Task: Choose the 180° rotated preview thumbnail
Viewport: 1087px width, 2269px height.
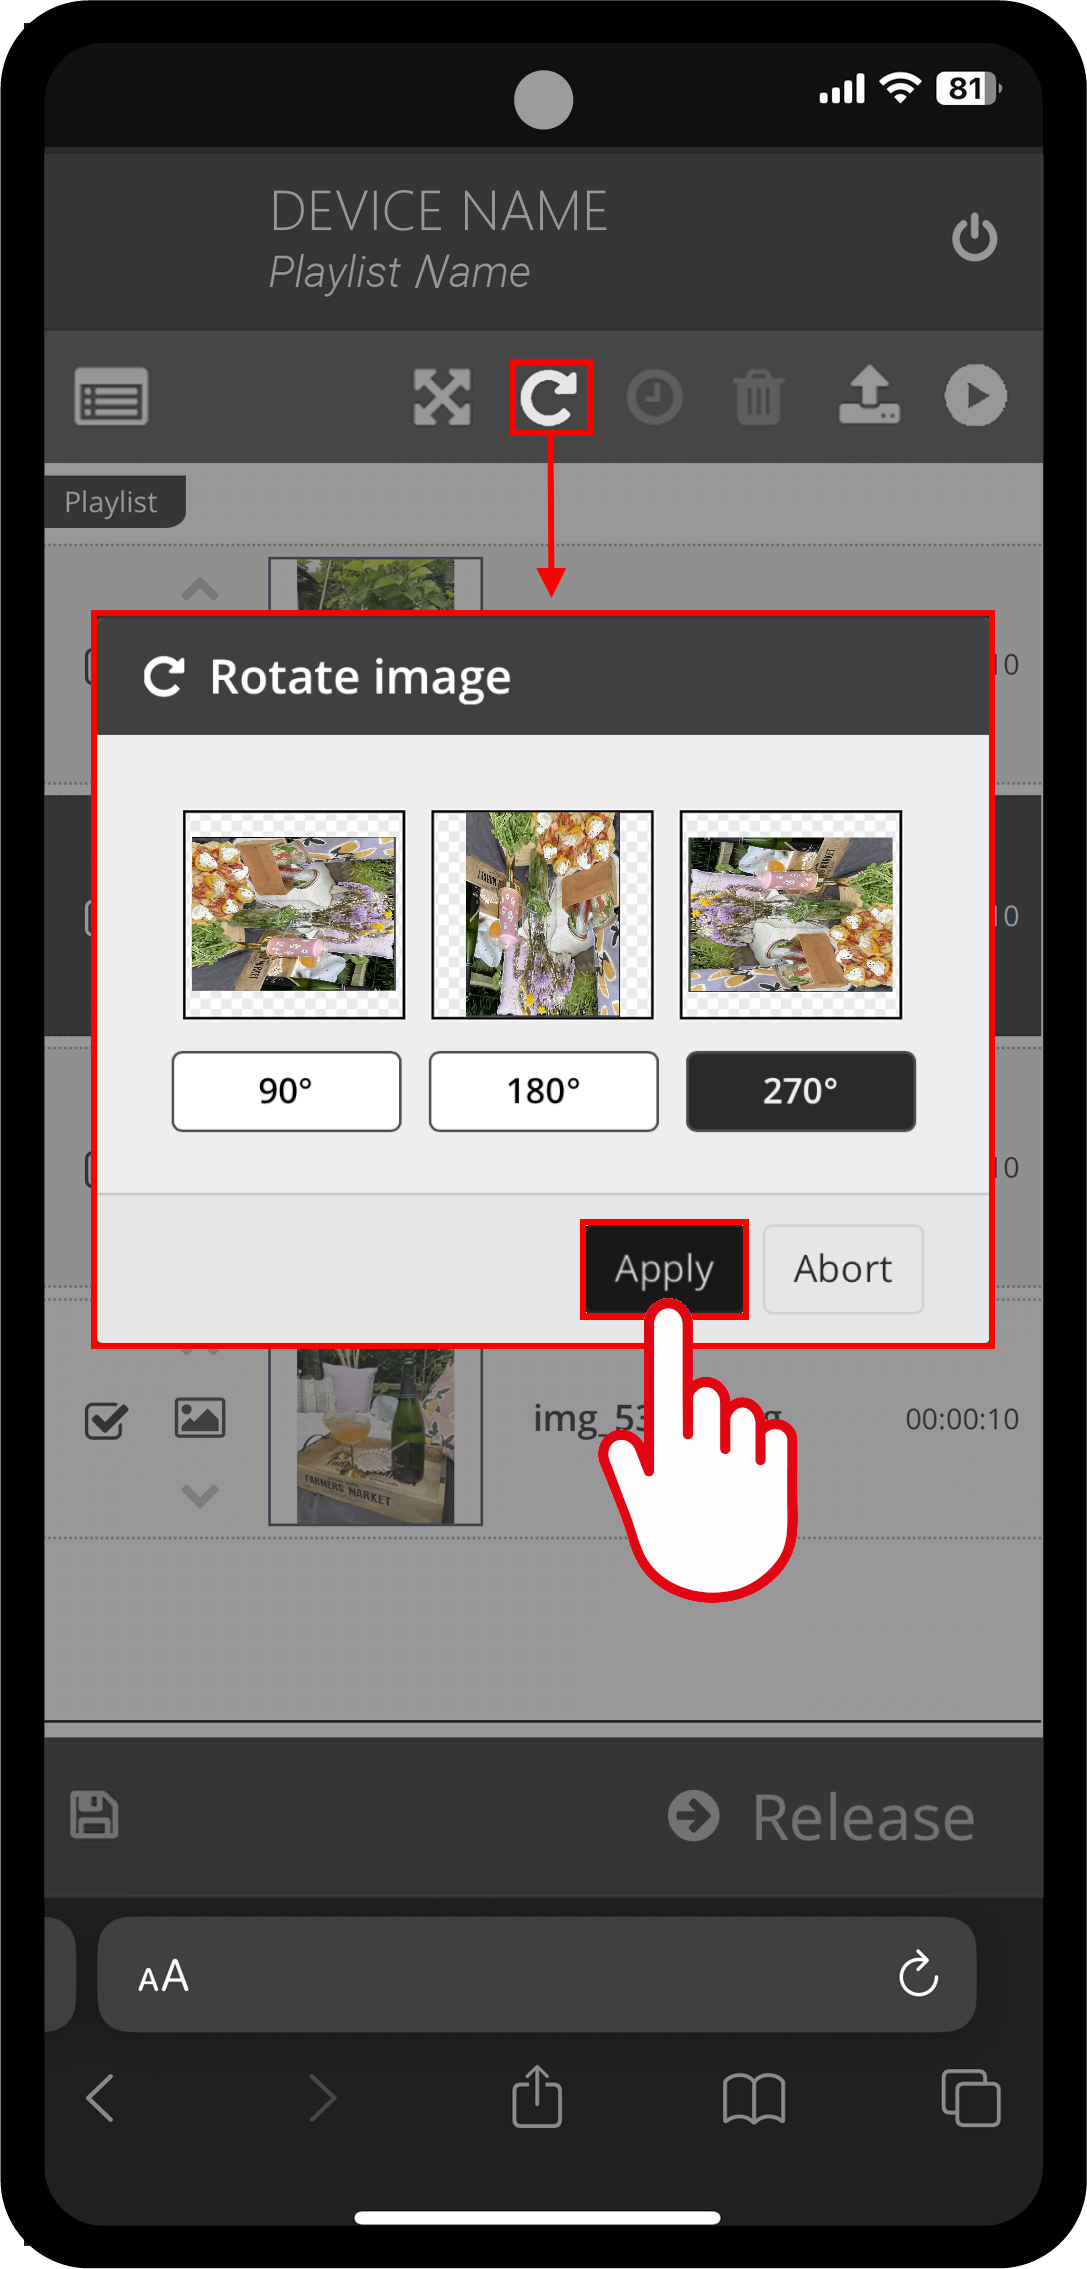Action: (x=542, y=914)
